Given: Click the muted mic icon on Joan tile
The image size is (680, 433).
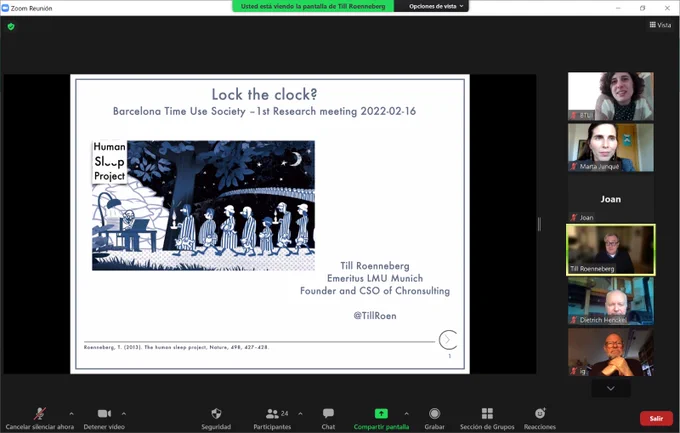Looking at the screenshot, I should pyautogui.click(x=574, y=217).
